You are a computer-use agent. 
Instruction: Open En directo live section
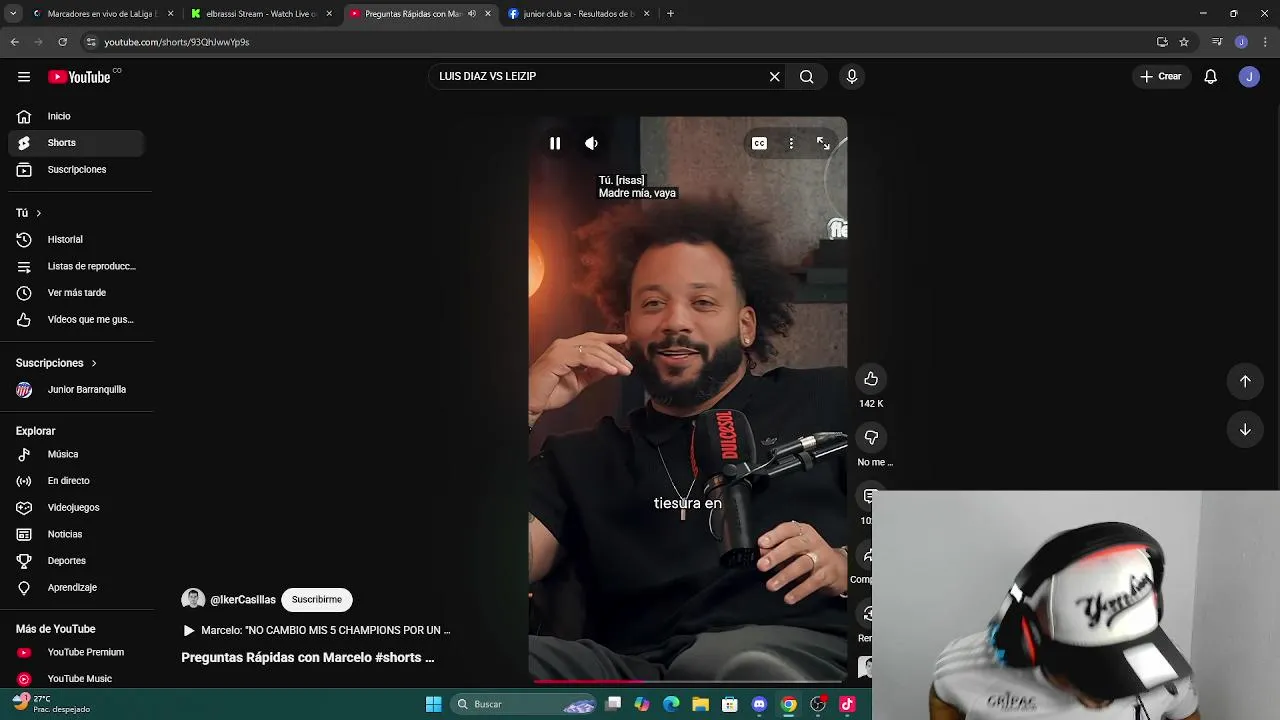(x=76, y=481)
